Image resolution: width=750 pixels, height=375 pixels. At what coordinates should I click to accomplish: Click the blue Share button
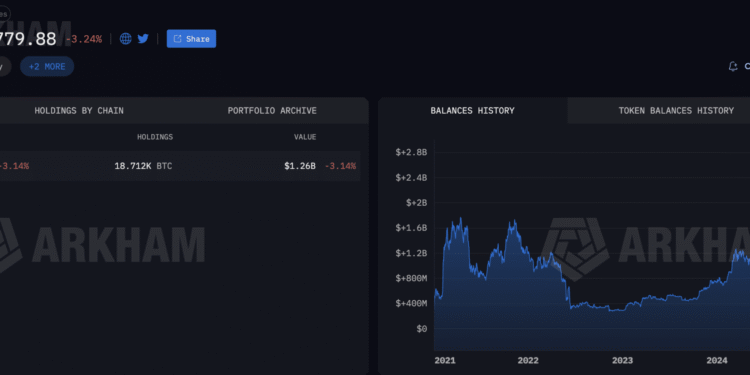tap(191, 39)
